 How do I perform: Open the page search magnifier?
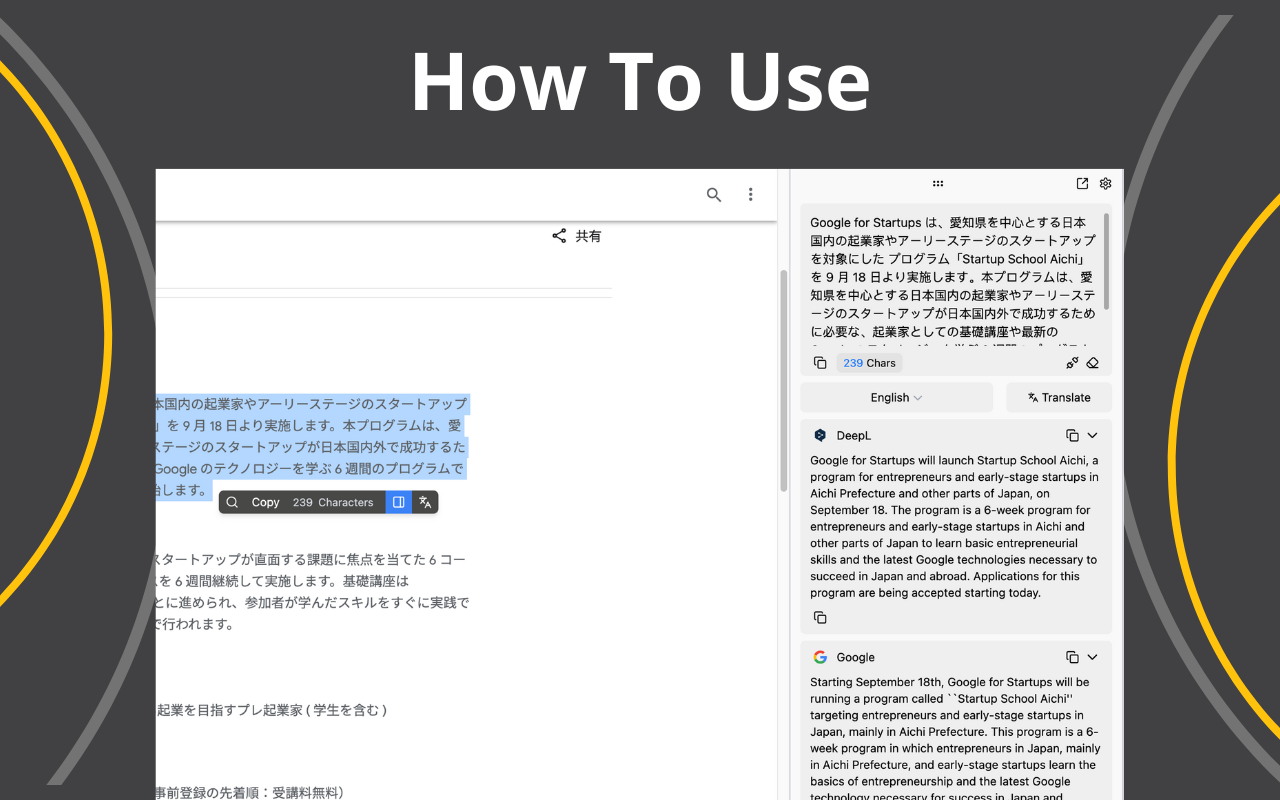(x=714, y=194)
